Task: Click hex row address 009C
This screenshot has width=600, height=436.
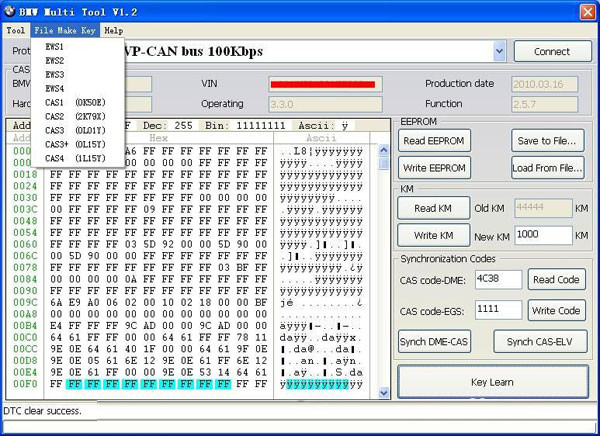Action: (x=25, y=302)
